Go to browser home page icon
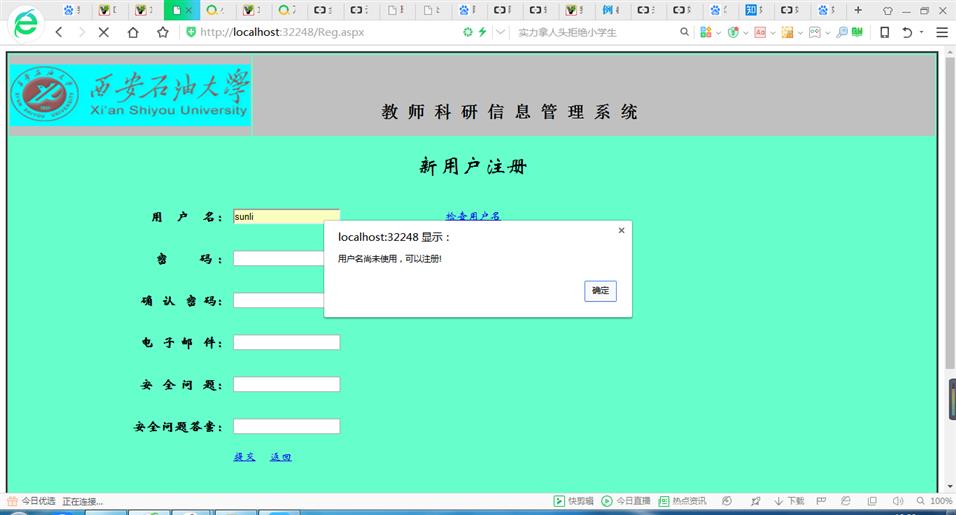Screen dimensions: 956x515 133,32
